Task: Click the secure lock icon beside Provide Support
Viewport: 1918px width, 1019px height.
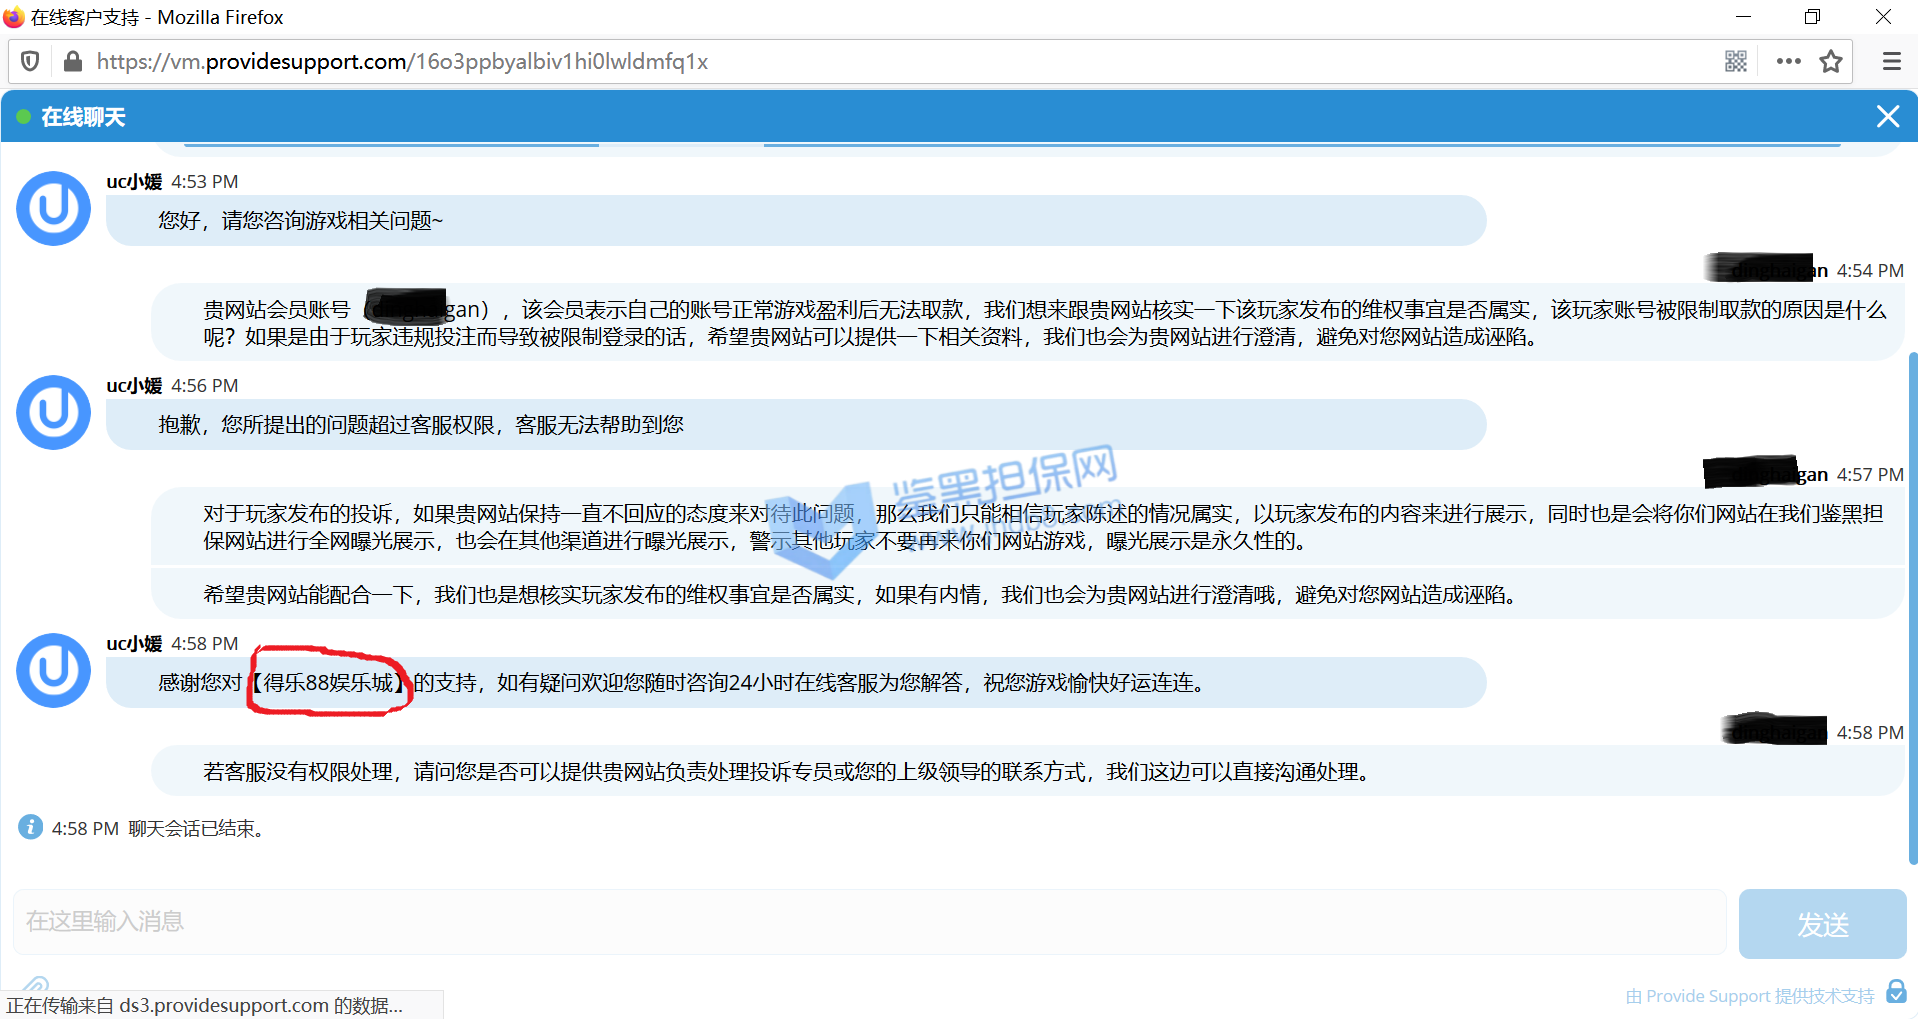Action: point(1896,992)
